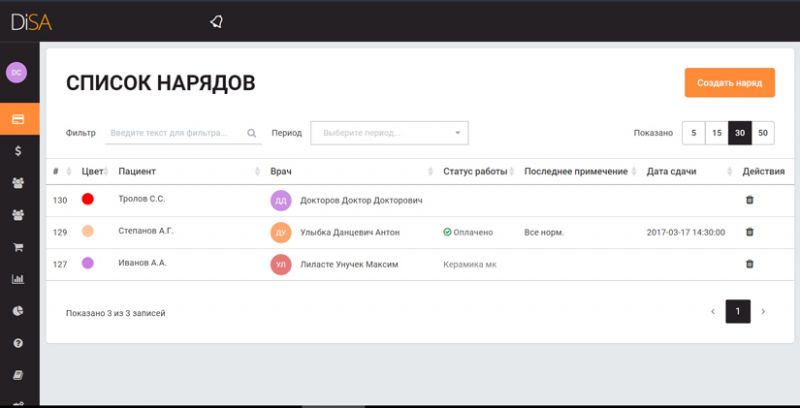The width and height of the screenshot is (800, 408).
Task: Delete order 130 with trash icon
Action: tap(750, 200)
